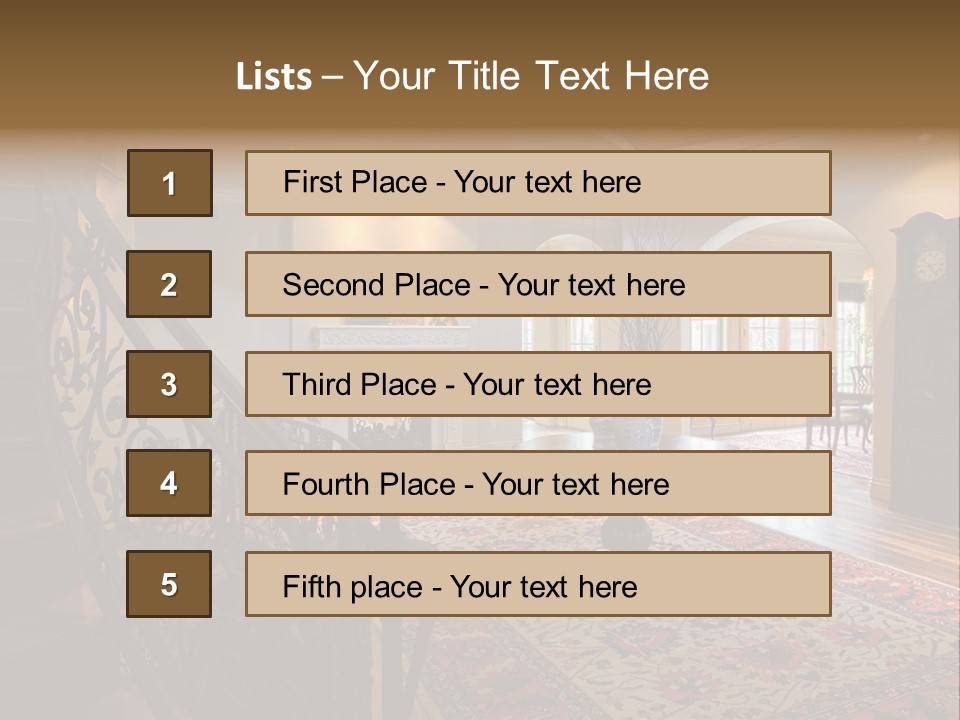Select the number 5 box
The image size is (960, 720).
click(x=169, y=584)
